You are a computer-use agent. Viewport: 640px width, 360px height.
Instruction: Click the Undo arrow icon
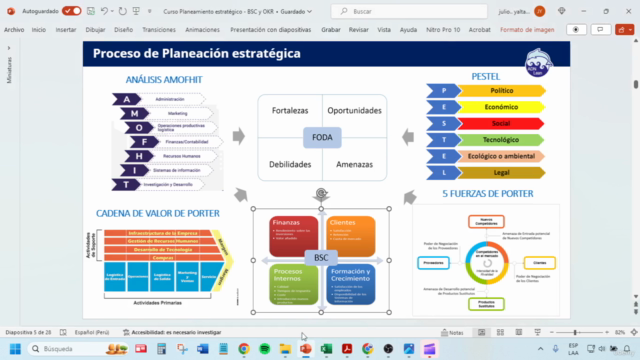point(104,11)
